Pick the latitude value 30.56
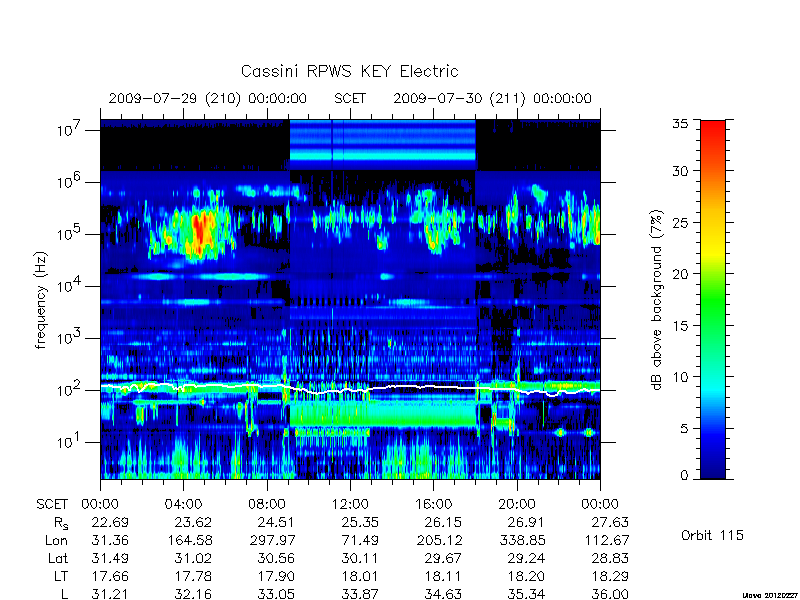Screen dimensions: 800x600 pos(276,558)
